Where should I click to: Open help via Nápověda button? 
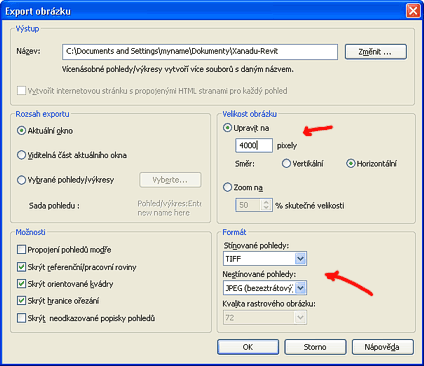[382, 347]
